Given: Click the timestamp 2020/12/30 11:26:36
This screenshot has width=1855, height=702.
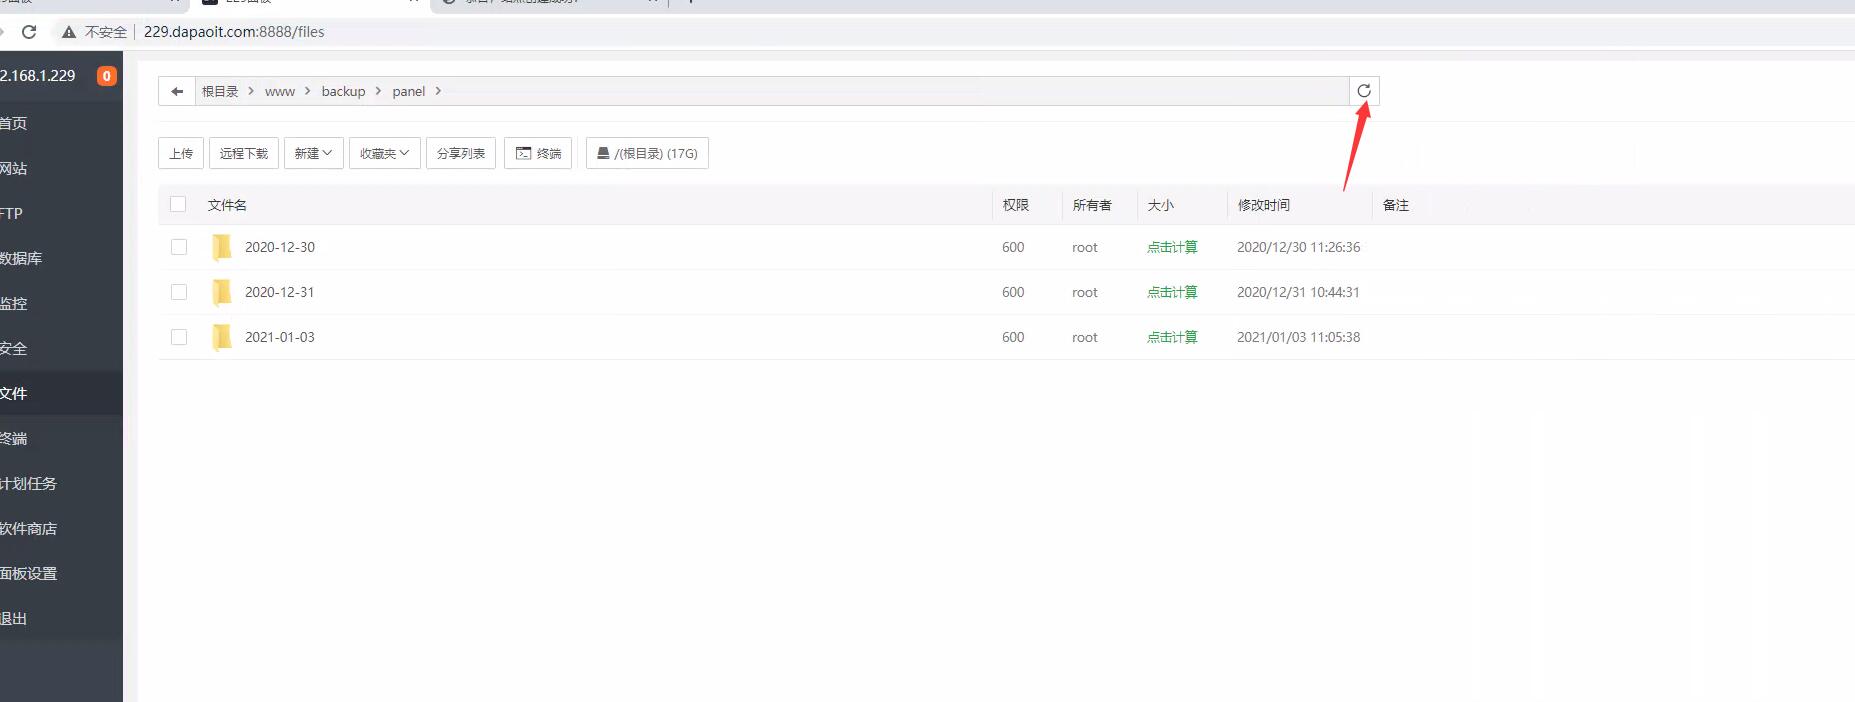Looking at the screenshot, I should click(x=1298, y=247).
